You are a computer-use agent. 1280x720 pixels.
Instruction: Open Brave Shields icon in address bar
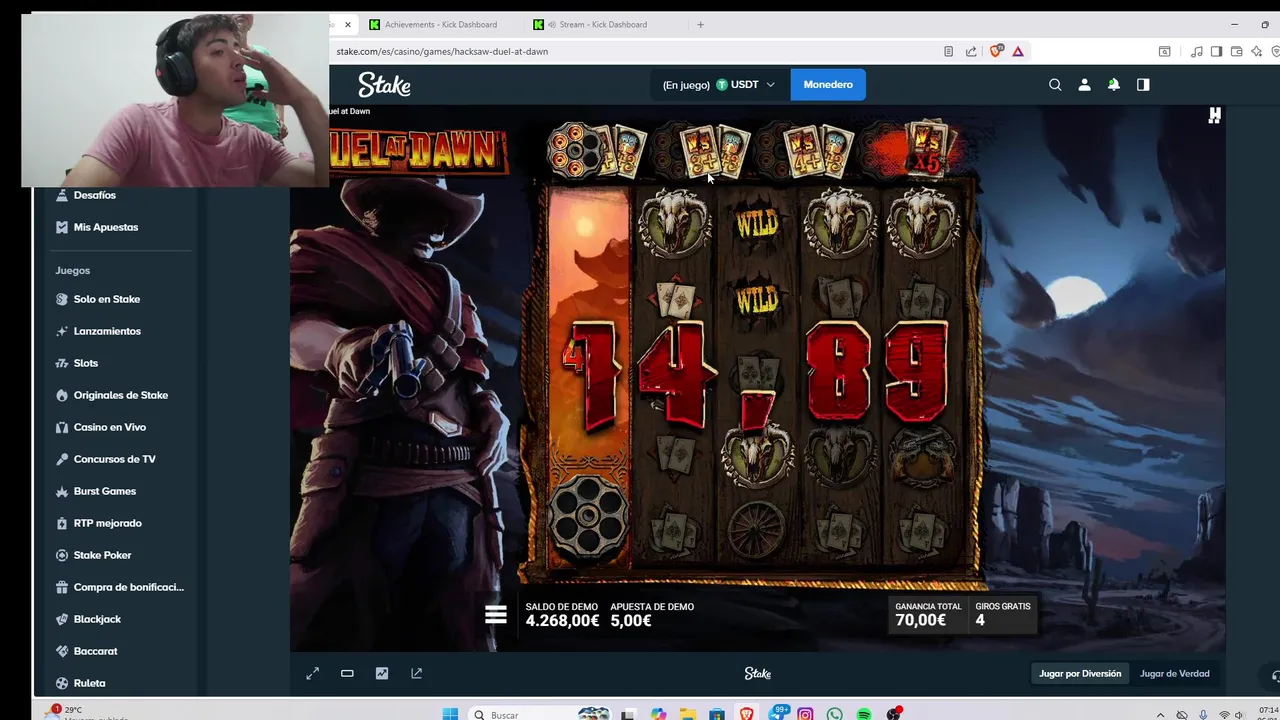(x=996, y=51)
